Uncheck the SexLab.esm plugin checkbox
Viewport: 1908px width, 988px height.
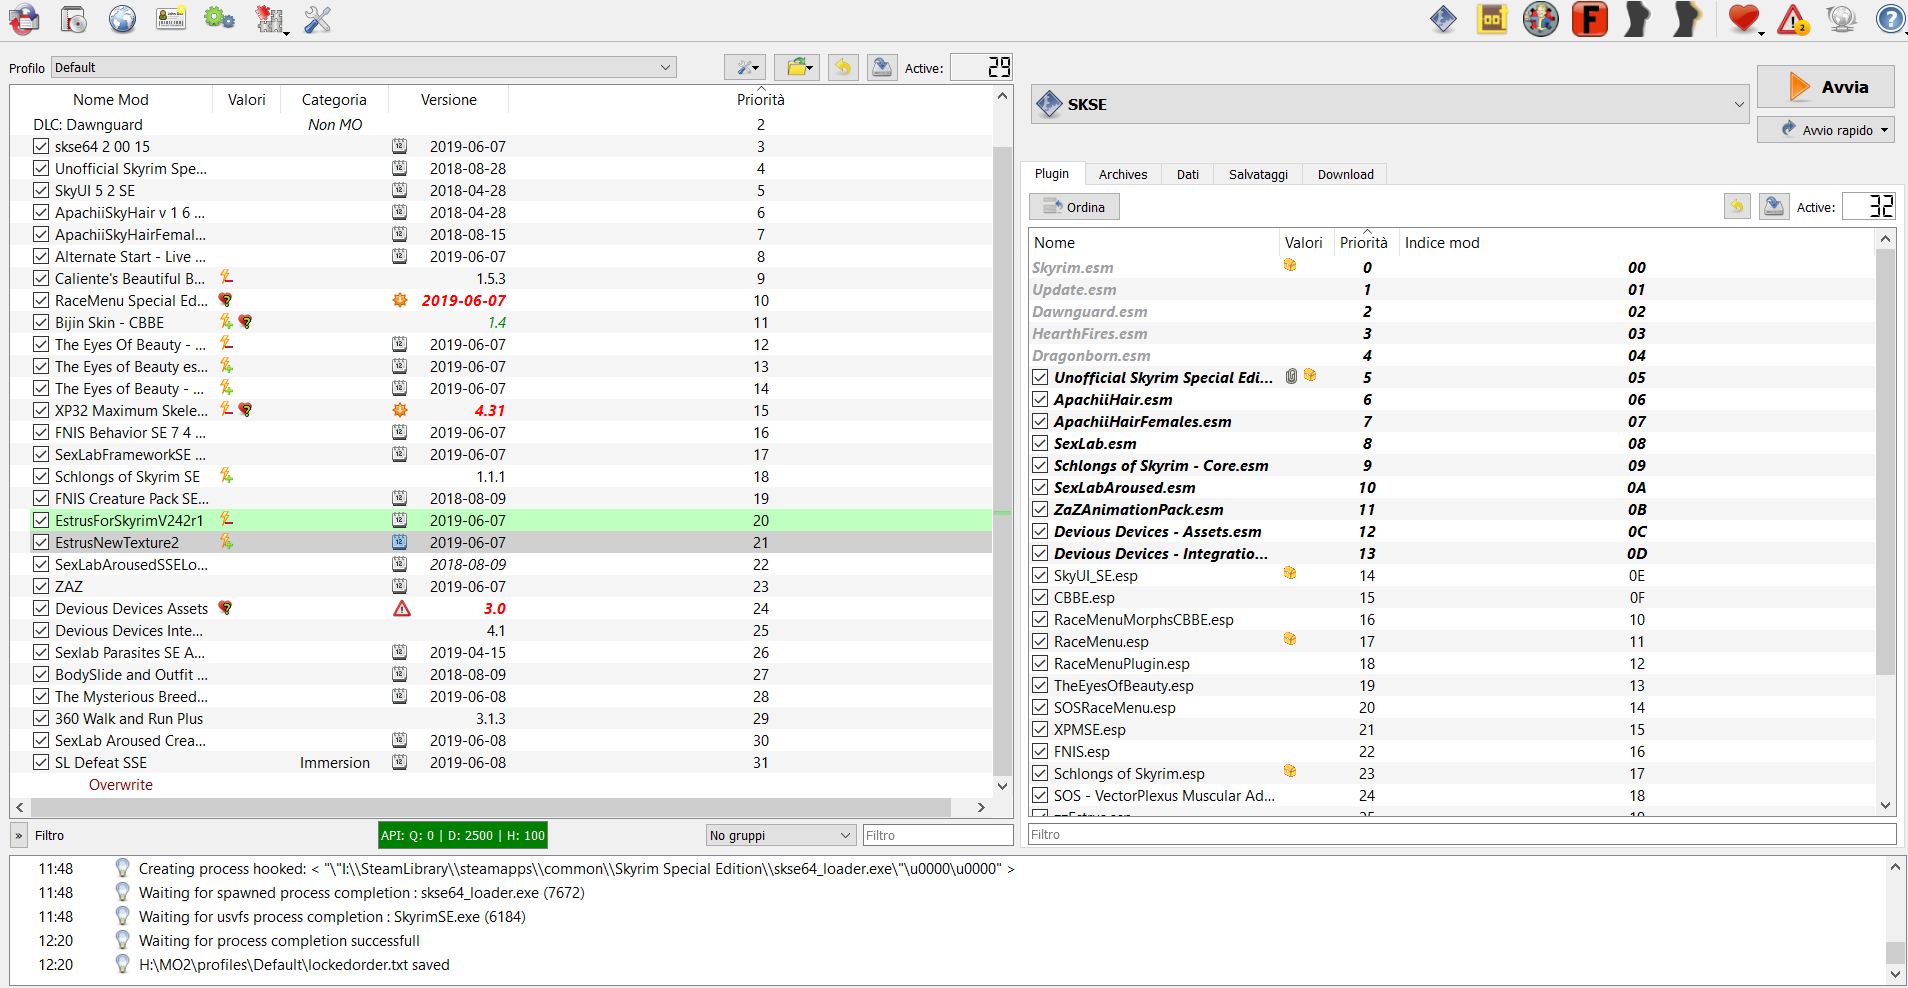1040,443
